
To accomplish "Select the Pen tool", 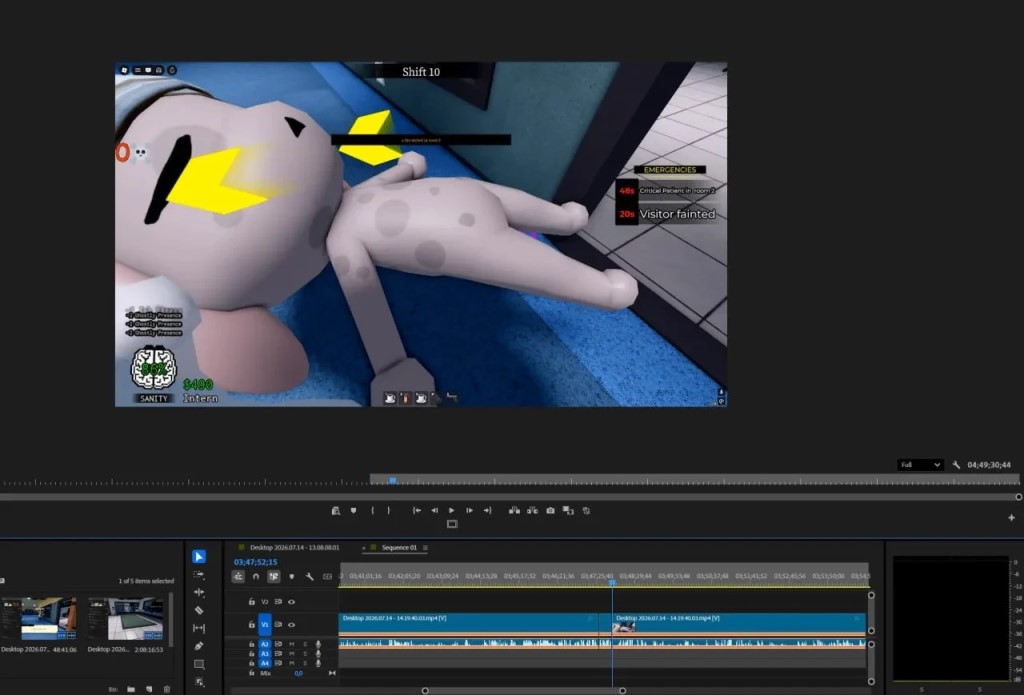I will 199,646.
